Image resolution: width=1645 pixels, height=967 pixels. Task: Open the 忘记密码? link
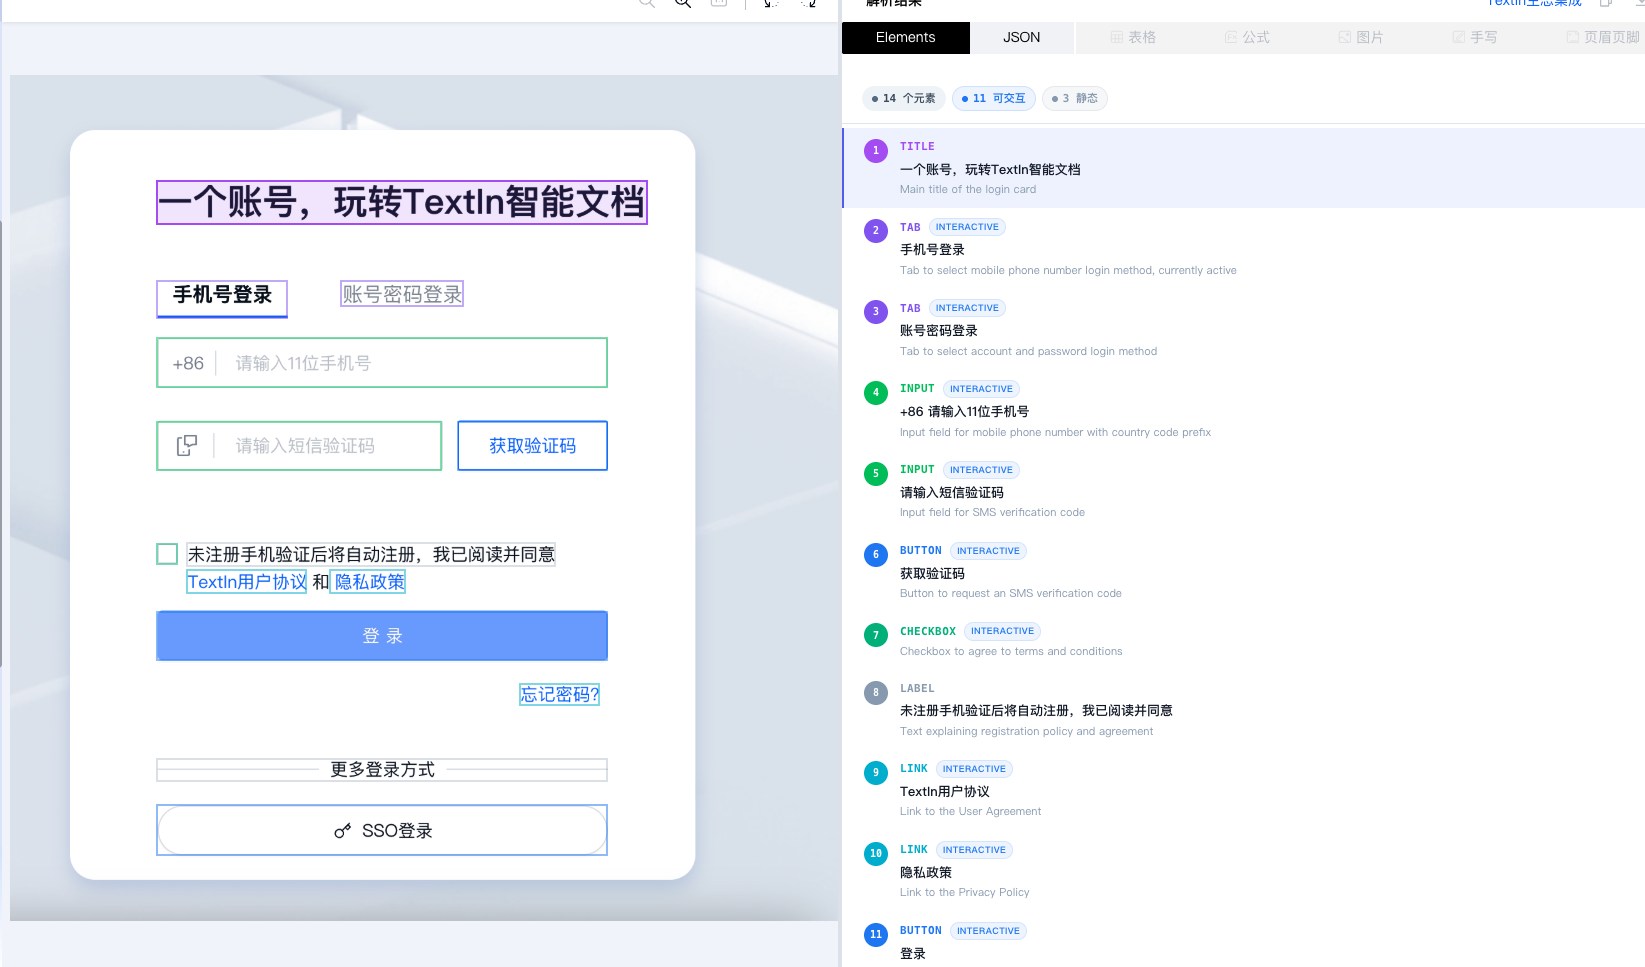coord(560,694)
